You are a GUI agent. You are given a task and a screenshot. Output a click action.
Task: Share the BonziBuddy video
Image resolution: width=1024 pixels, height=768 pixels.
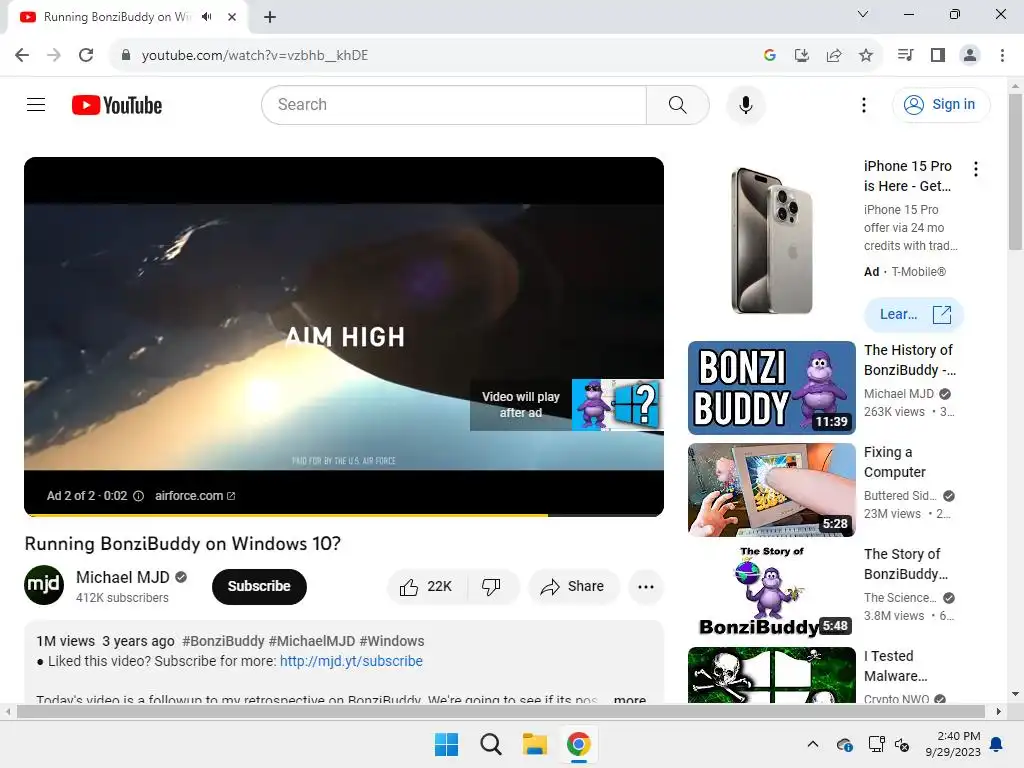572,586
